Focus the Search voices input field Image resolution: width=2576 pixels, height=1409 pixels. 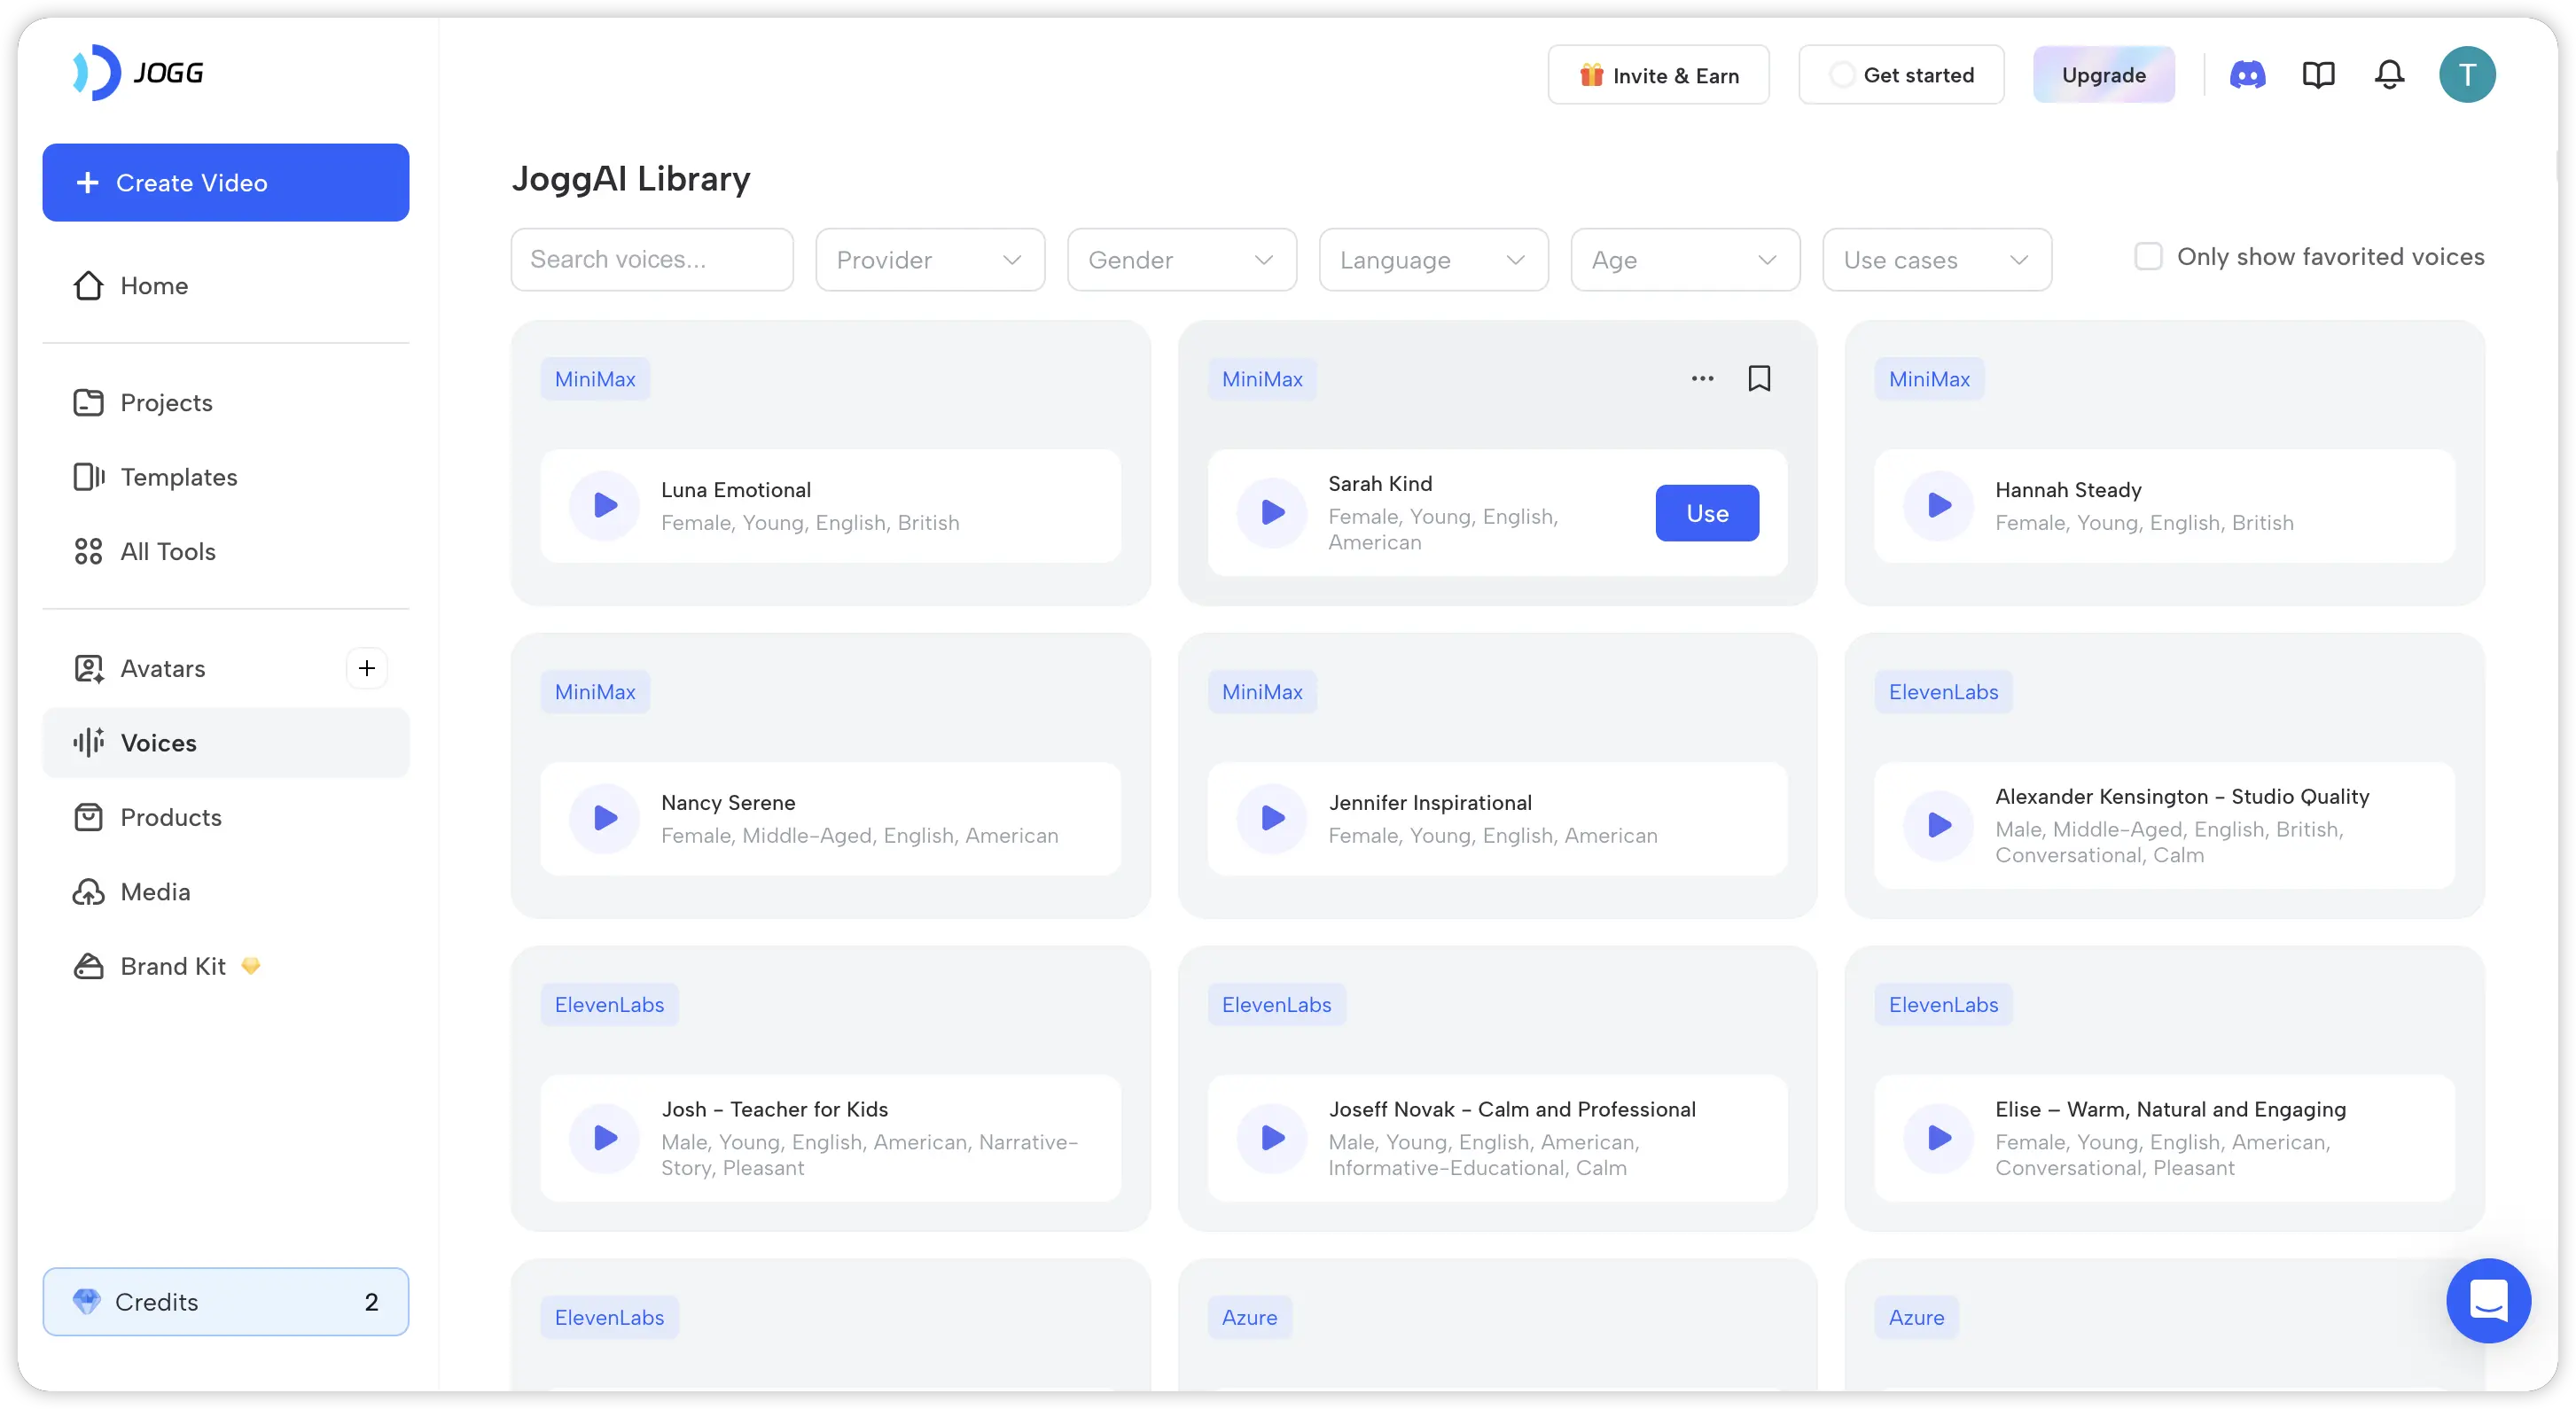652,260
